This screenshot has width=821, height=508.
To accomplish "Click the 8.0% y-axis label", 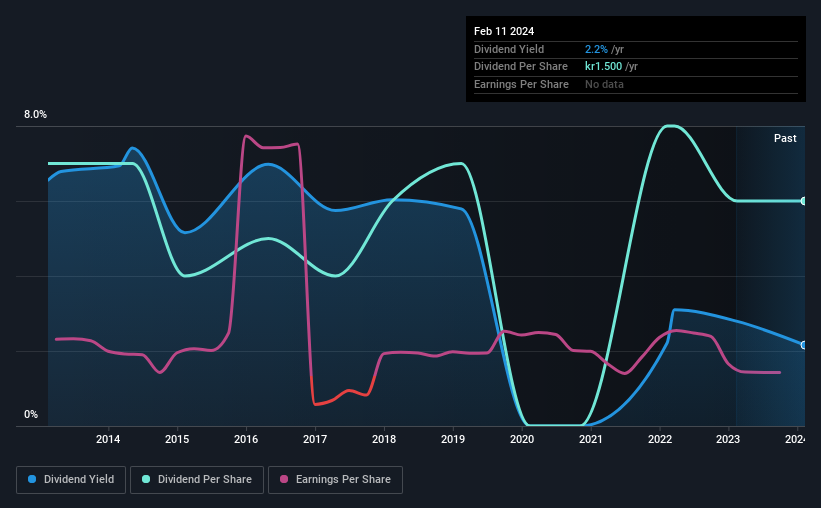I will pyautogui.click(x=35, y=114).
